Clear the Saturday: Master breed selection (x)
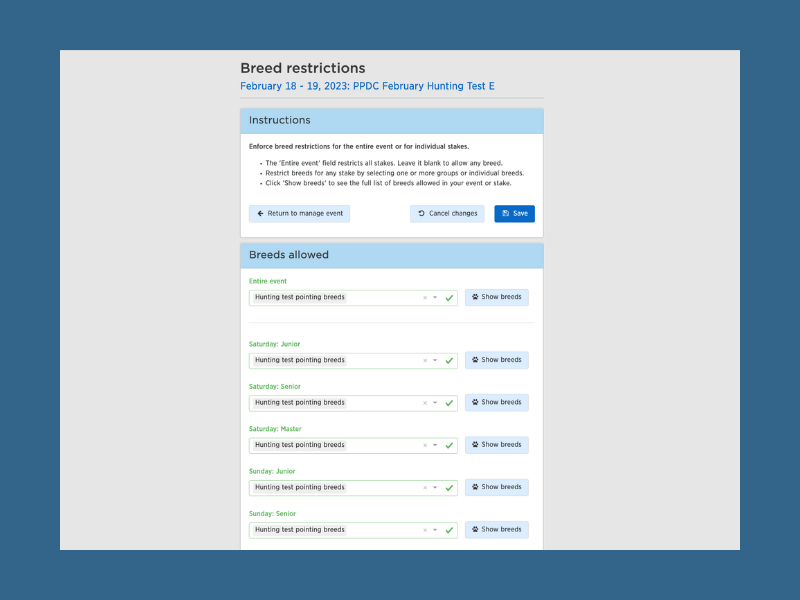Screen dimensions: 800x600 [x=425, y=446]
